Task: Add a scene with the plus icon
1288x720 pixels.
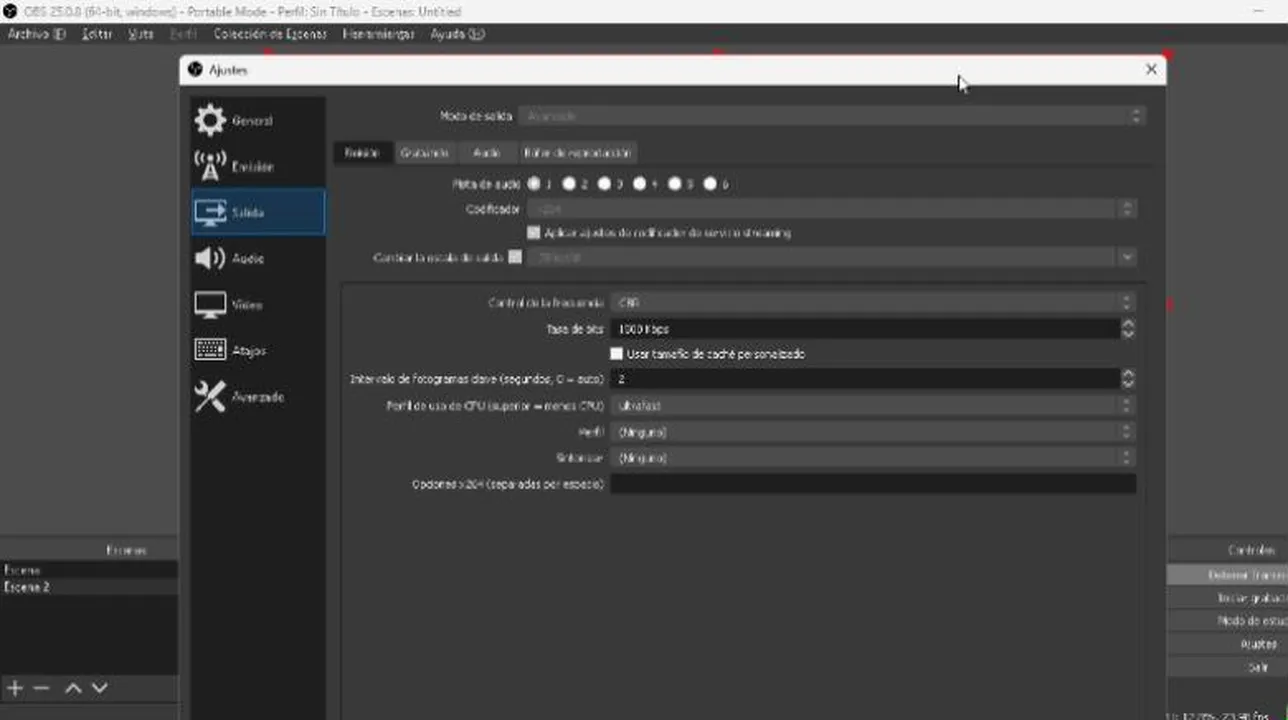Action: 15,688
